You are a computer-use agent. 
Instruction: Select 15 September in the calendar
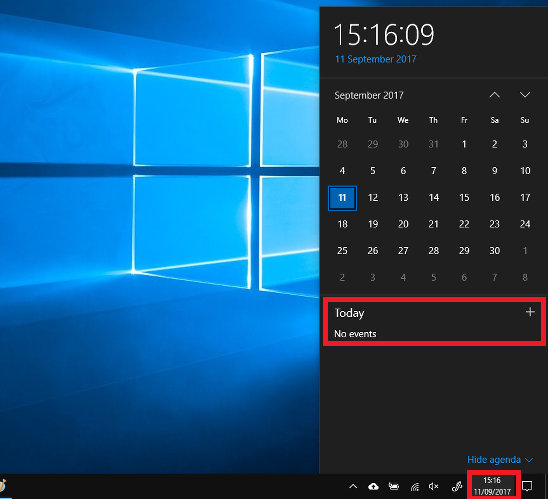point(464,198)
